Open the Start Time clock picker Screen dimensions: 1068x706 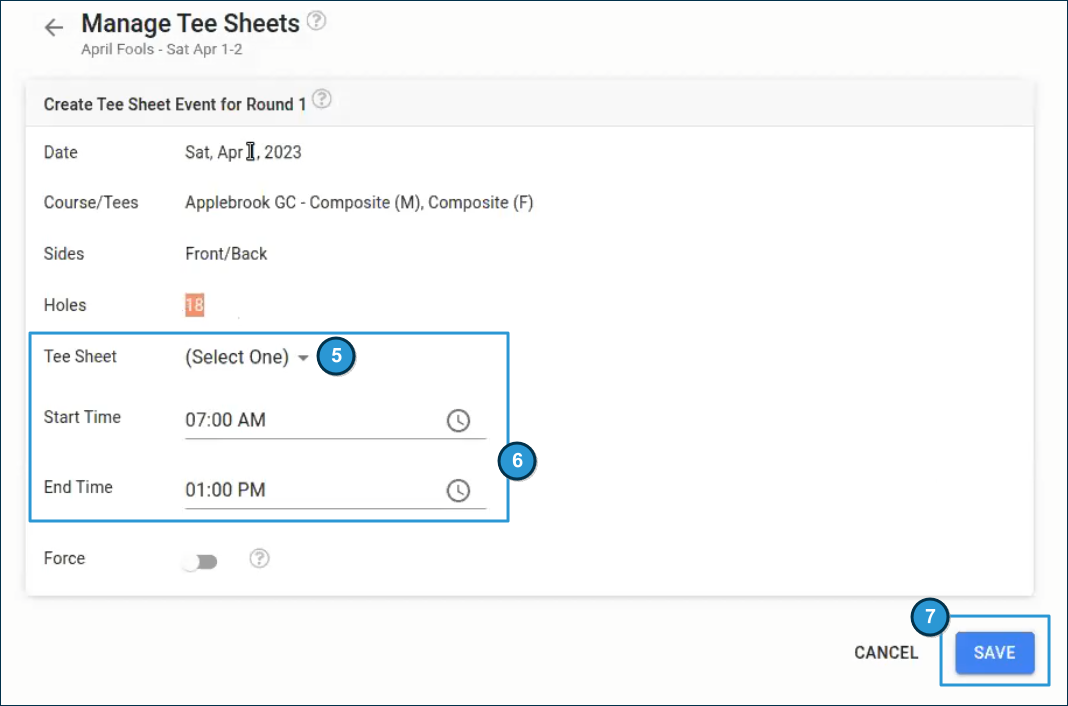point(459,420)
